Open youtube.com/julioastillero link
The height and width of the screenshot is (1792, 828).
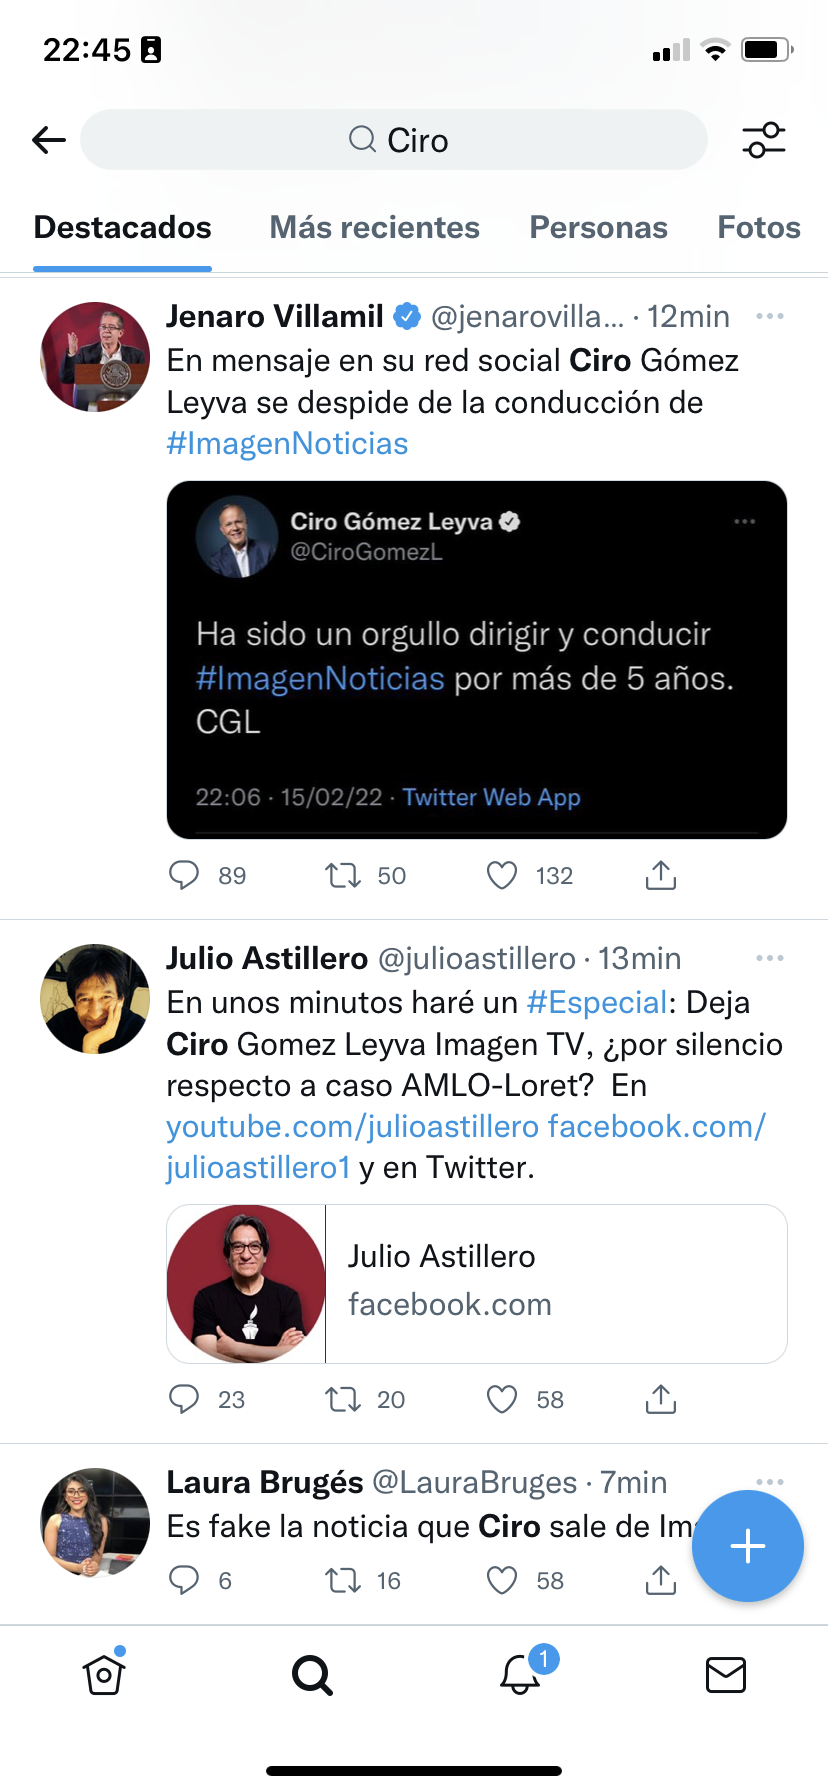352,1127
